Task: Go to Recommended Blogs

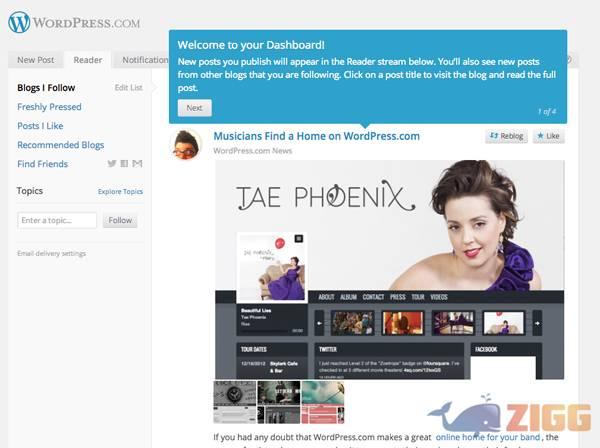Action: (x=60, y=145)
